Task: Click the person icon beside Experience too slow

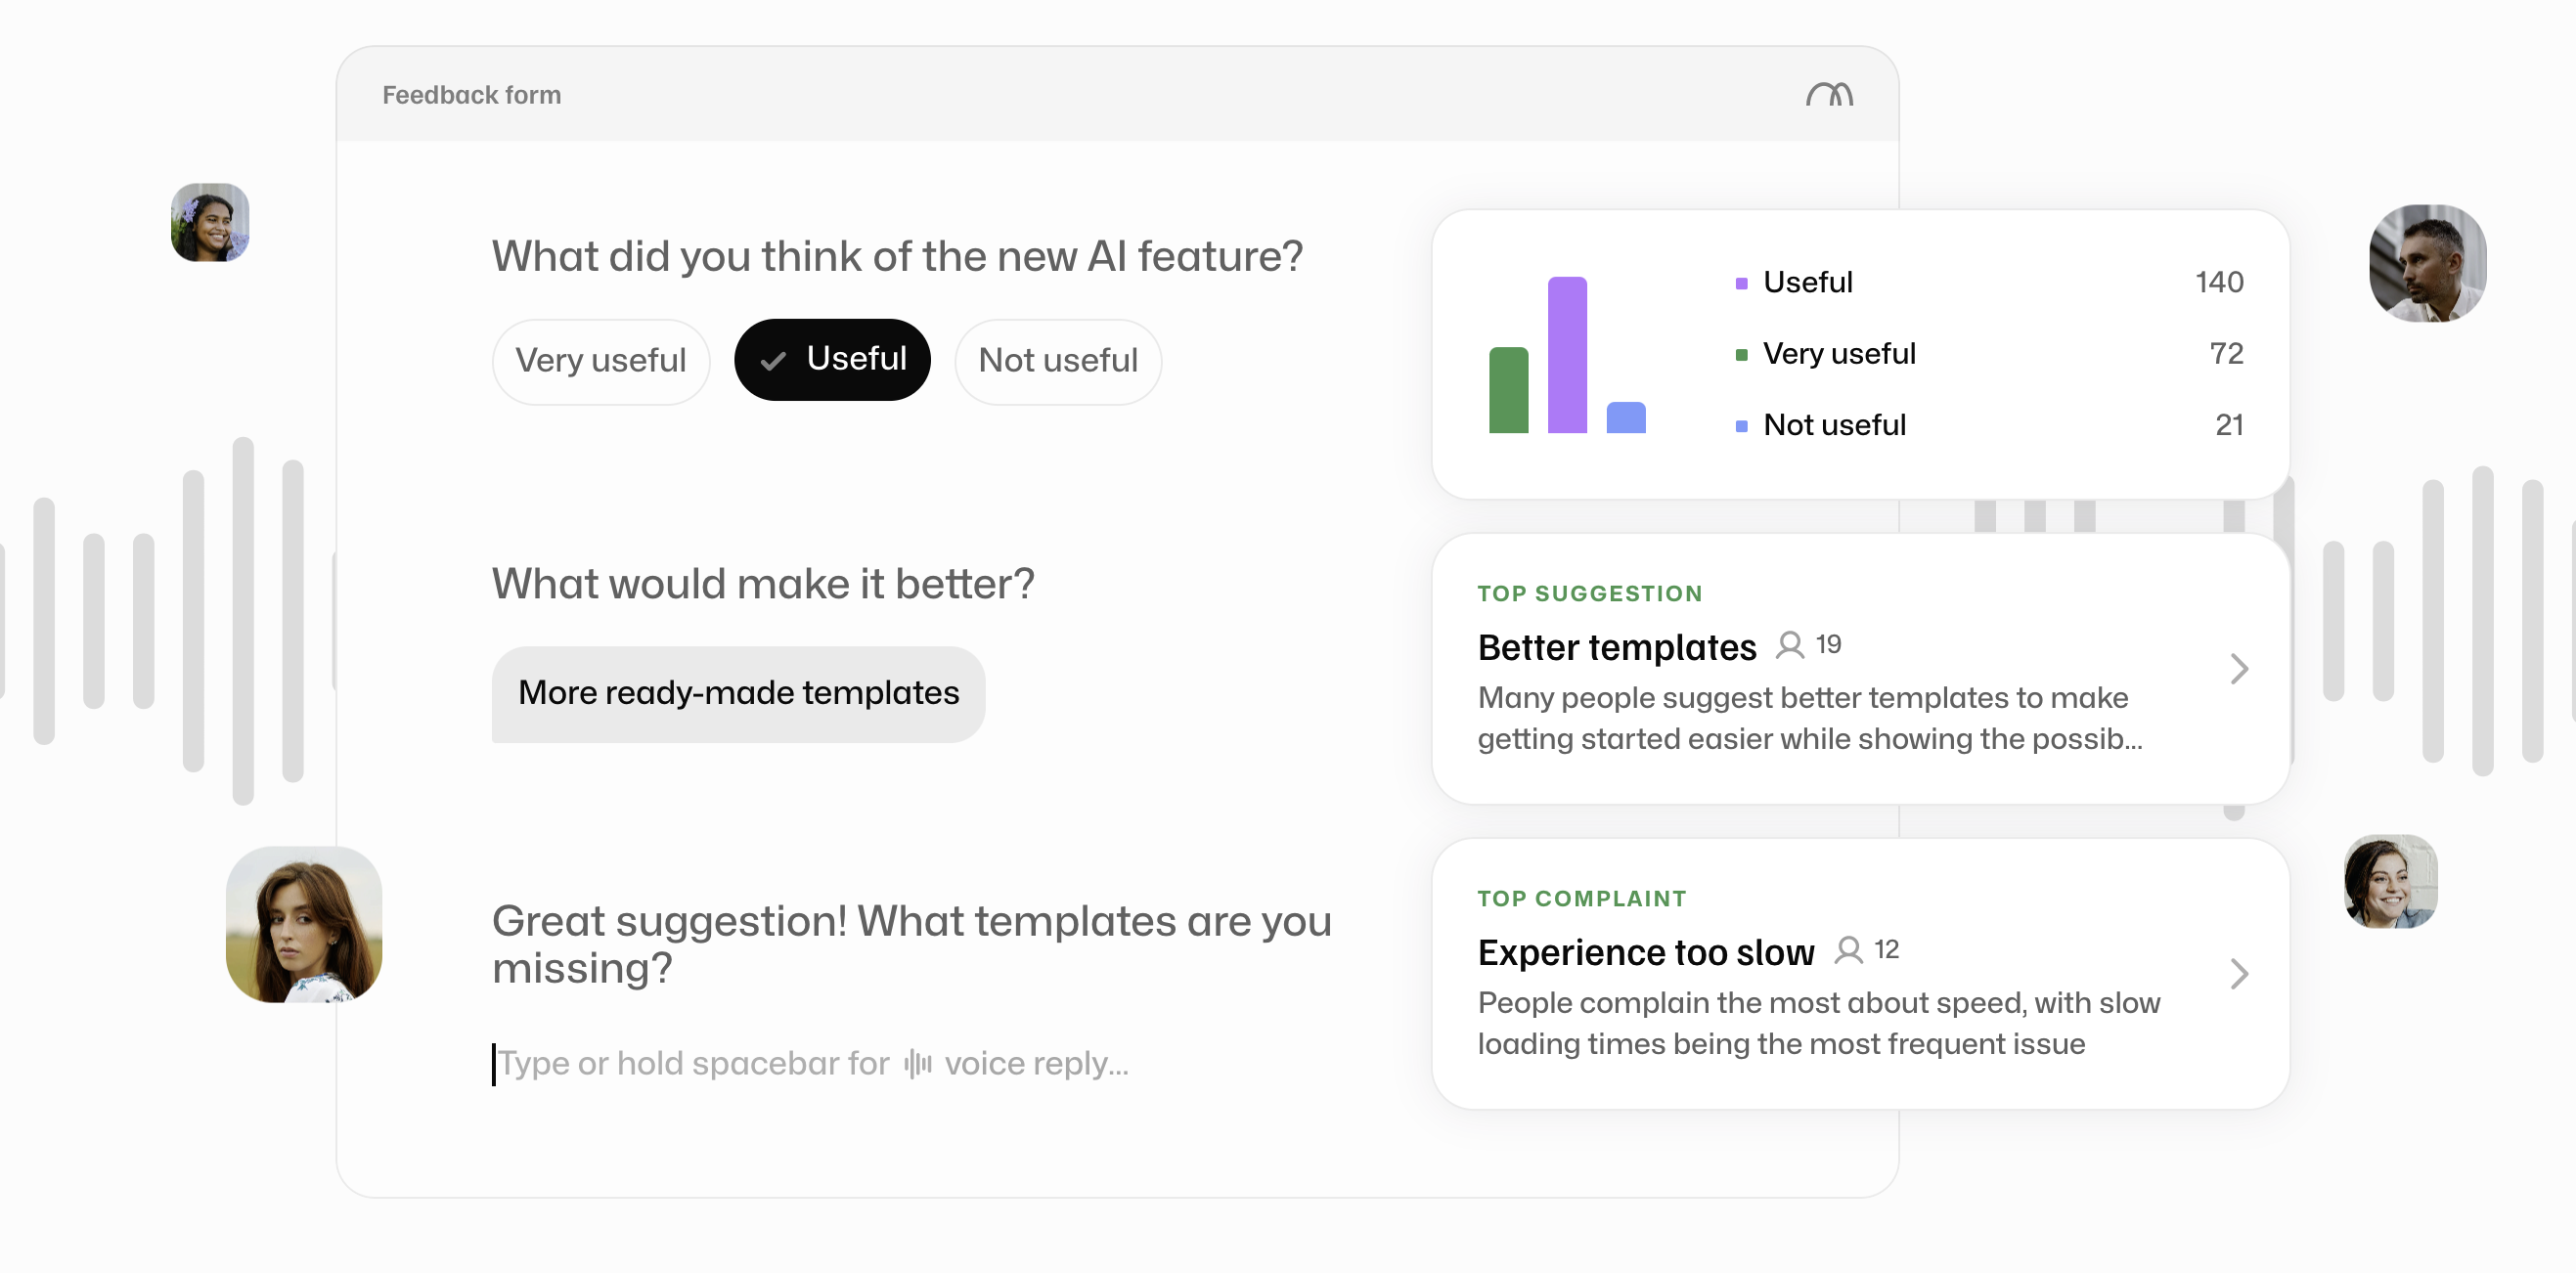Action: coord(1848,950)
